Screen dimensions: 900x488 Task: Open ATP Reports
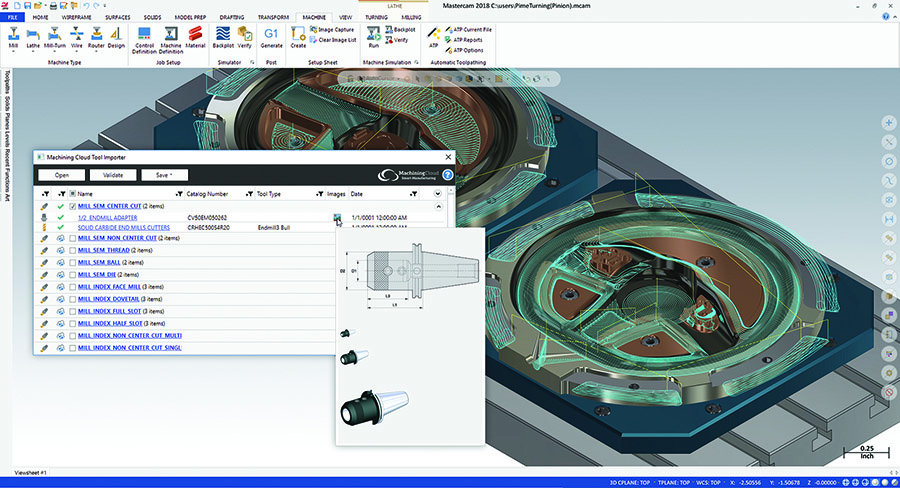point(463,40)
